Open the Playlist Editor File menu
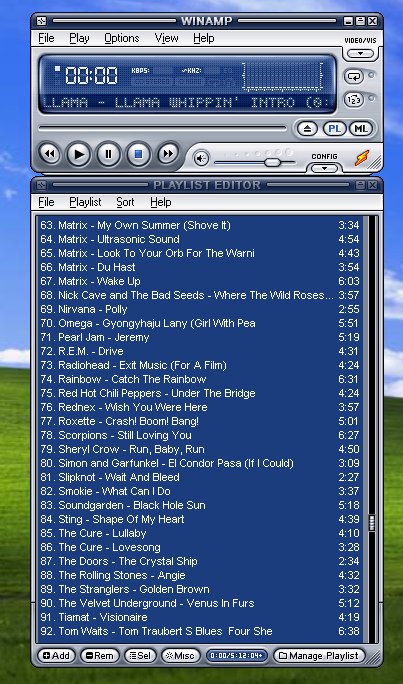403x684 pixels. 46,202
